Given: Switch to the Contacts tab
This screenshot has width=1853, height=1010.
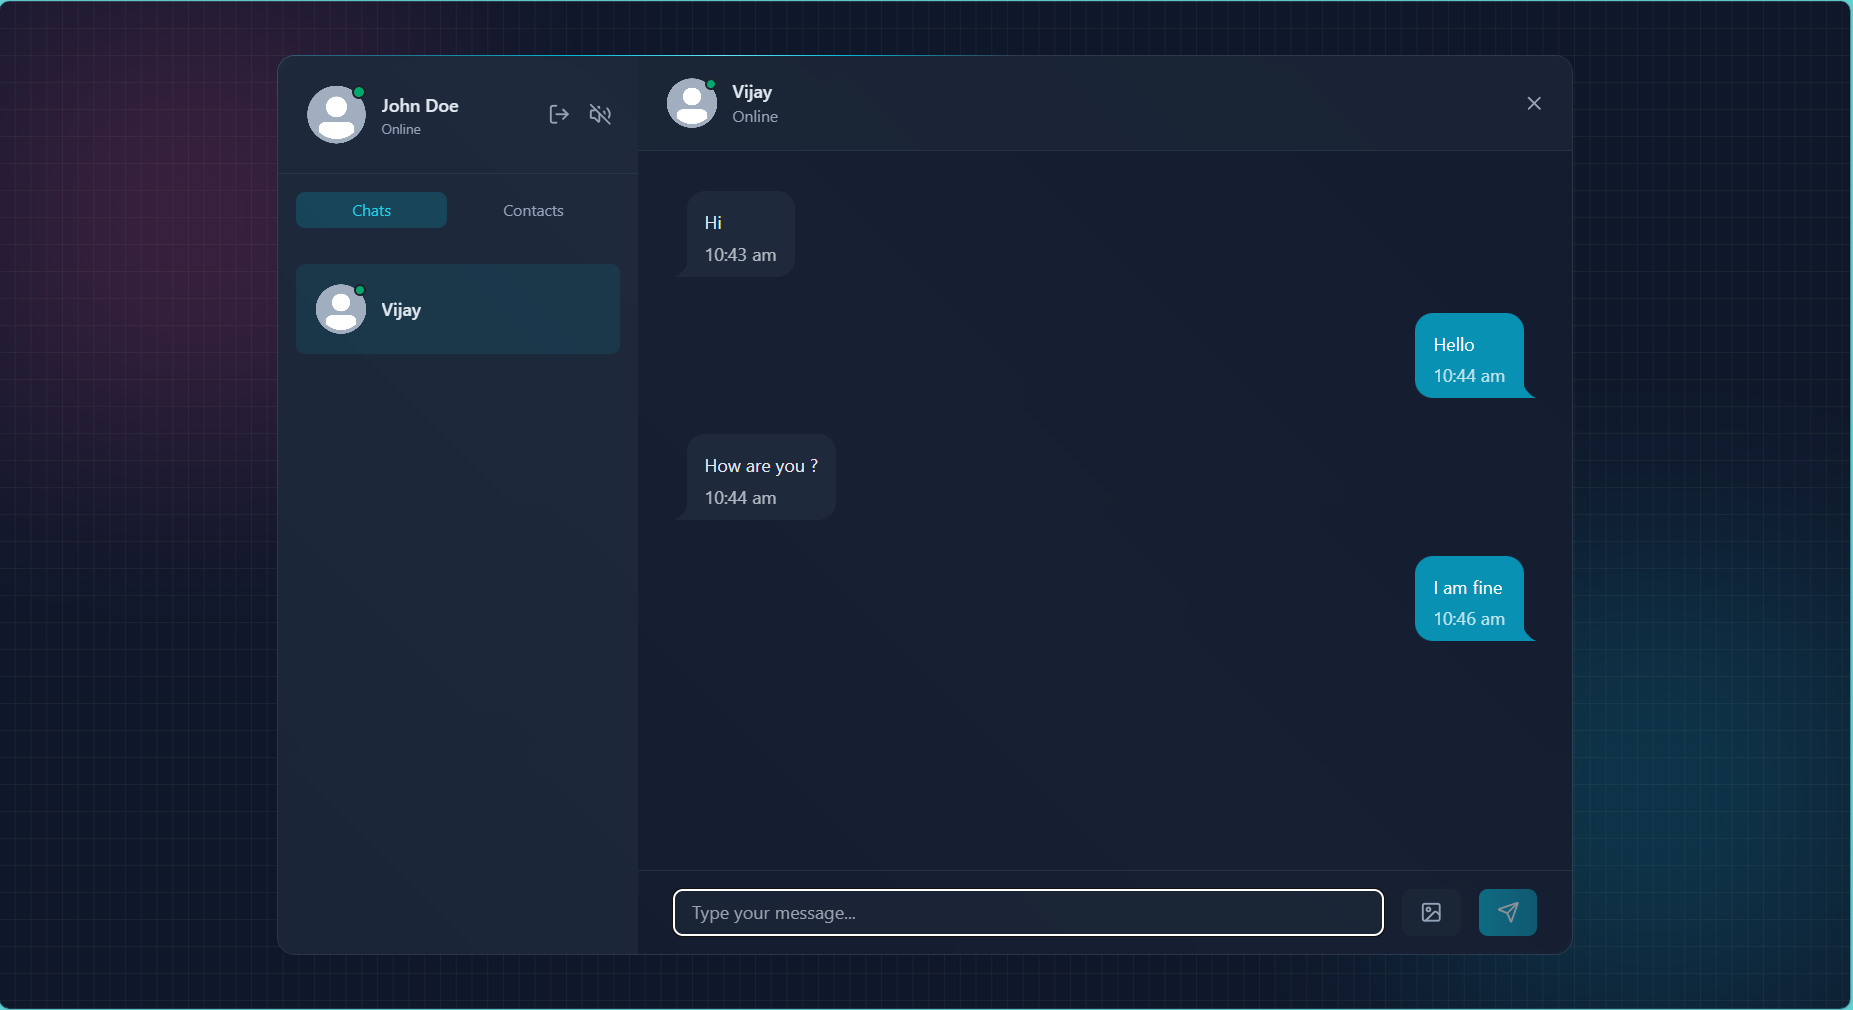Looking at the screenshot, I should [533, 210].
